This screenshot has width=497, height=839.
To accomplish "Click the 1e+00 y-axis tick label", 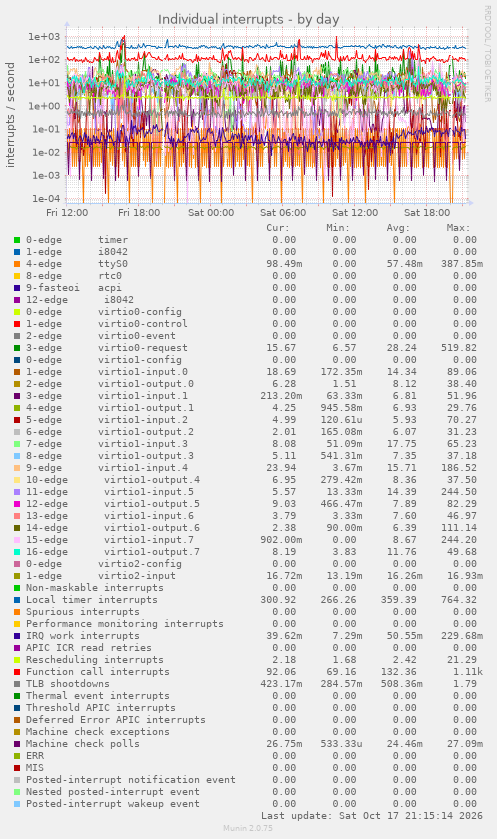I will click(x=44, y=106).
